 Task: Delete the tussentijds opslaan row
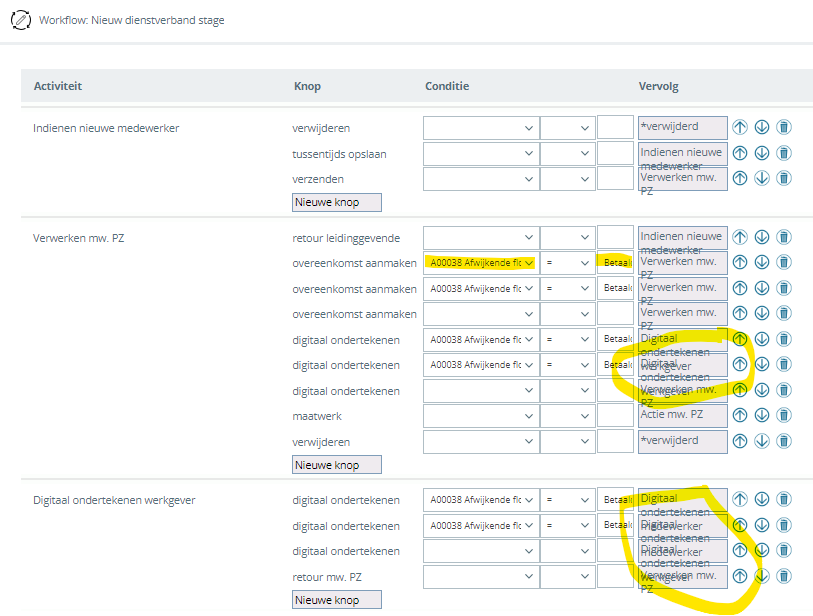(x=784, y=153)
